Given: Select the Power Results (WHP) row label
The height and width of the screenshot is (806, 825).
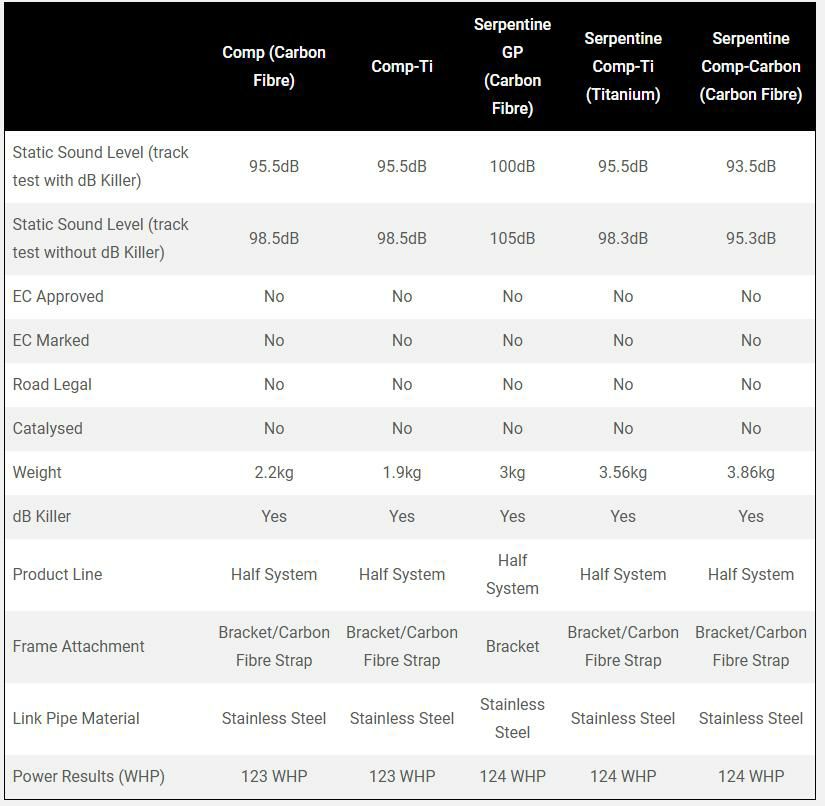Looking at the screenshot, I should click(x=89, y=776).
